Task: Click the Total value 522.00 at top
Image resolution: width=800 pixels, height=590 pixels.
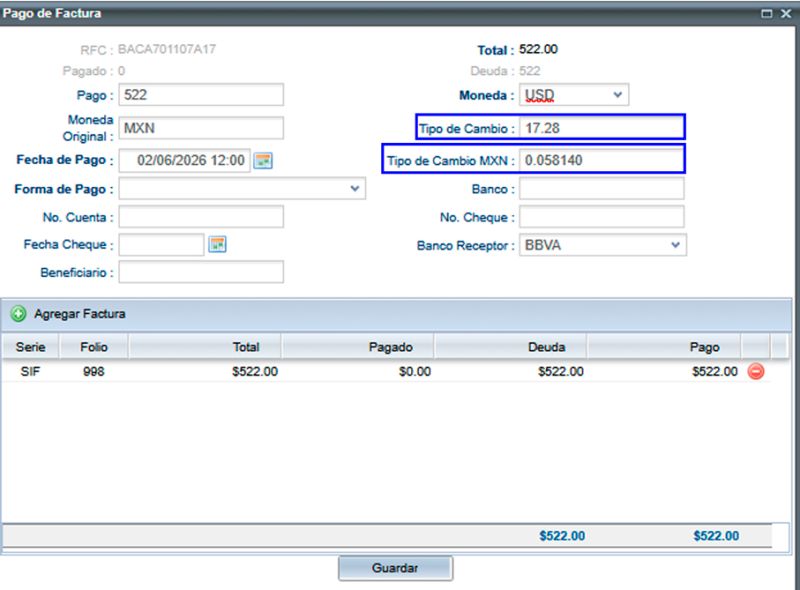Action: click(538, 49)
